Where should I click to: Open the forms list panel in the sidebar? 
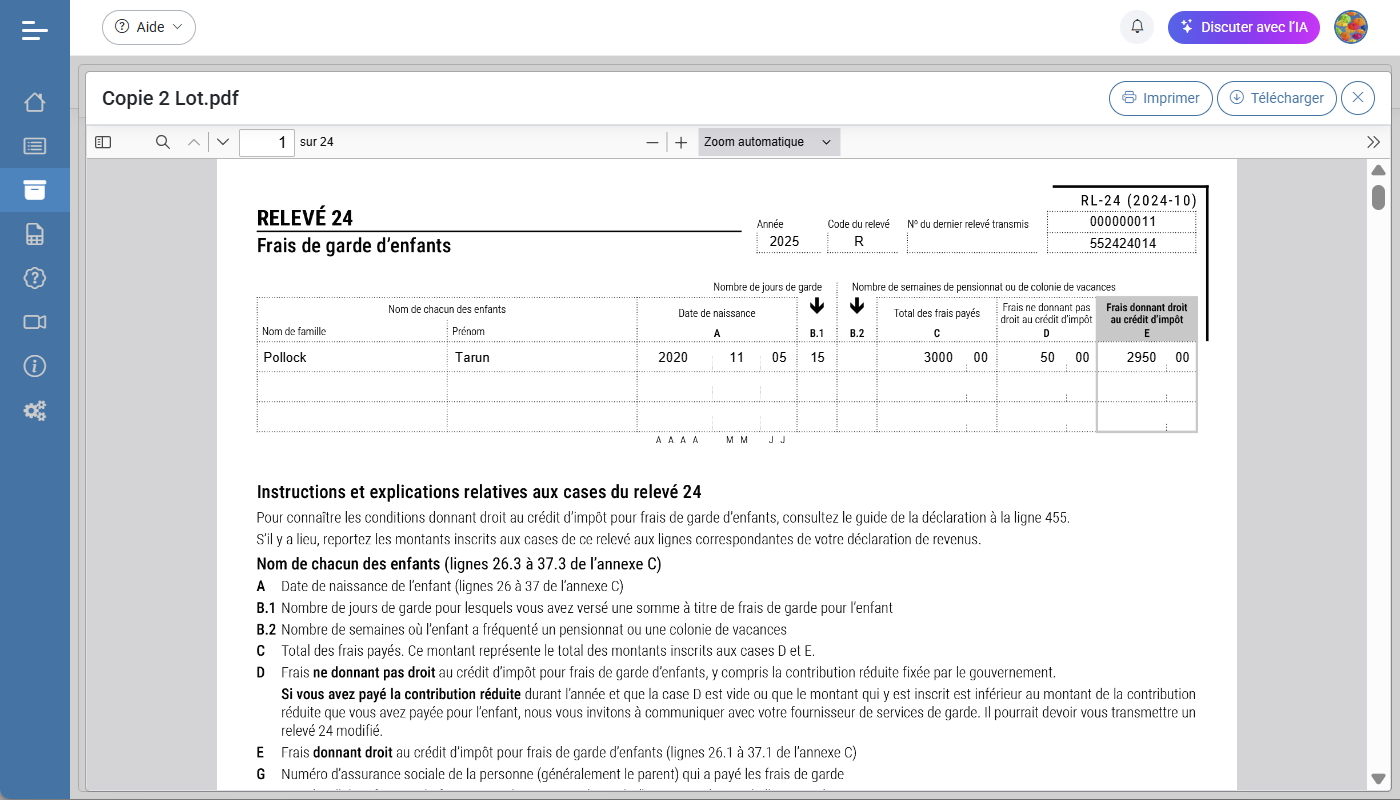(35, 145)
